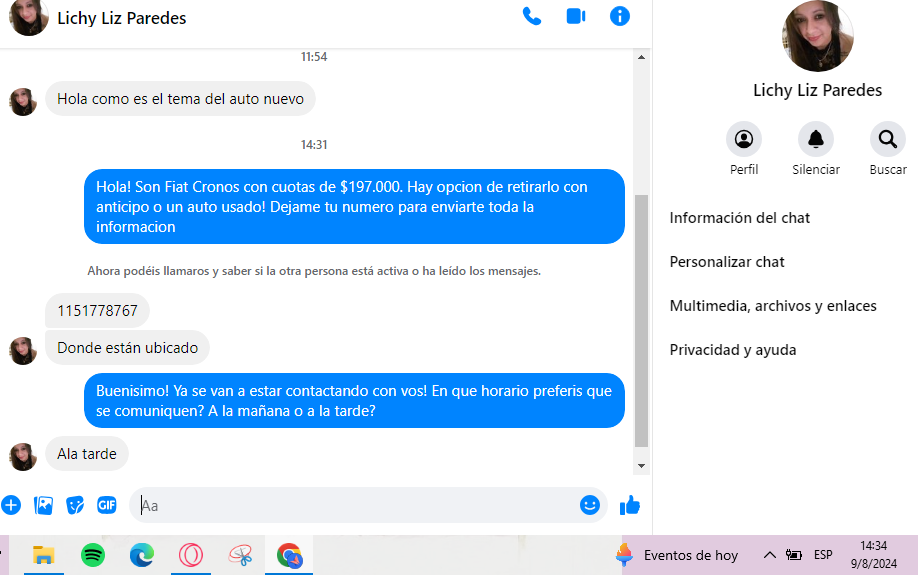The height and width of the screenshot is (575, 918).
Task: Send a thumbs-up like
Action: (x=630, y=505)
